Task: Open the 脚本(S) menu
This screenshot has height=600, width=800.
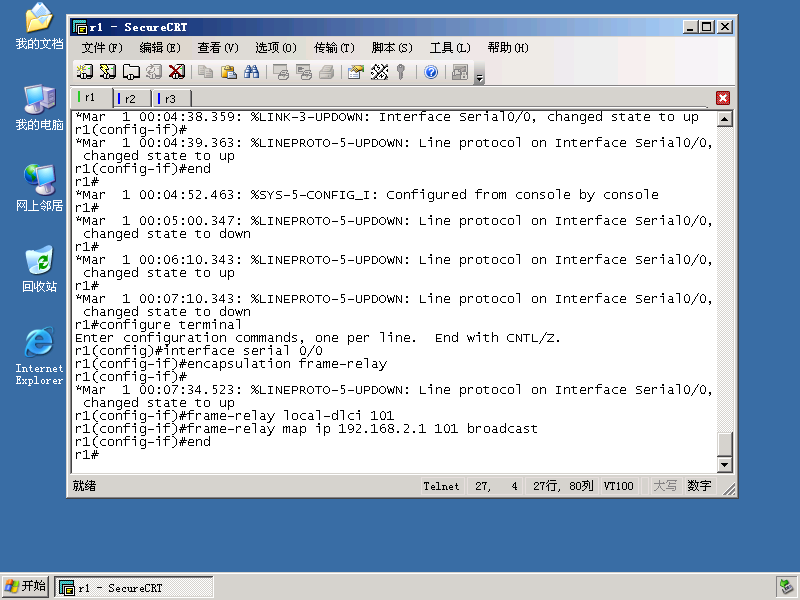Action: pos(392,48)
